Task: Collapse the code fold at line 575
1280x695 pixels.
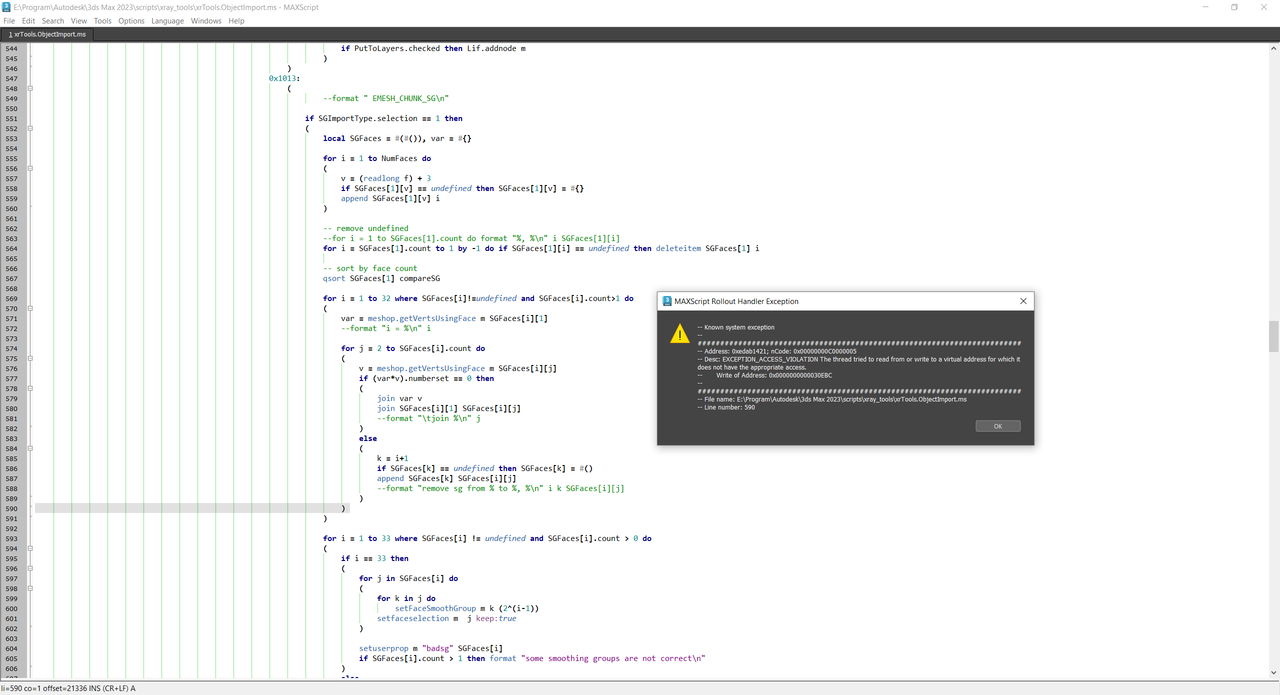Action: [x=30, y=358]
